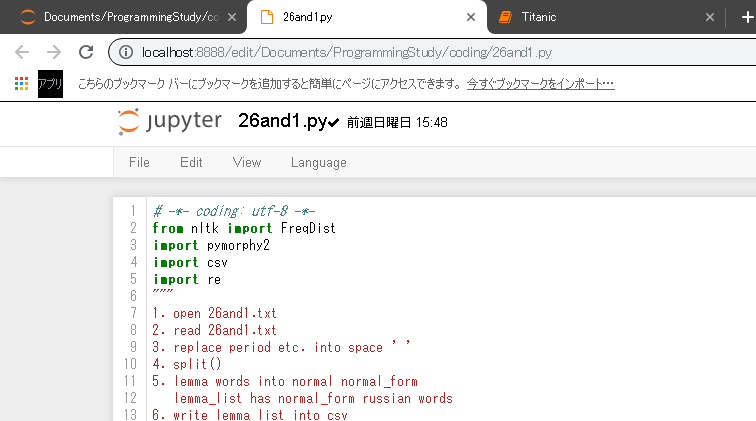Click the Titanic notebook tab icon
Image resolution: width=756 pixels, height=421 pixels.
[505, 17]
